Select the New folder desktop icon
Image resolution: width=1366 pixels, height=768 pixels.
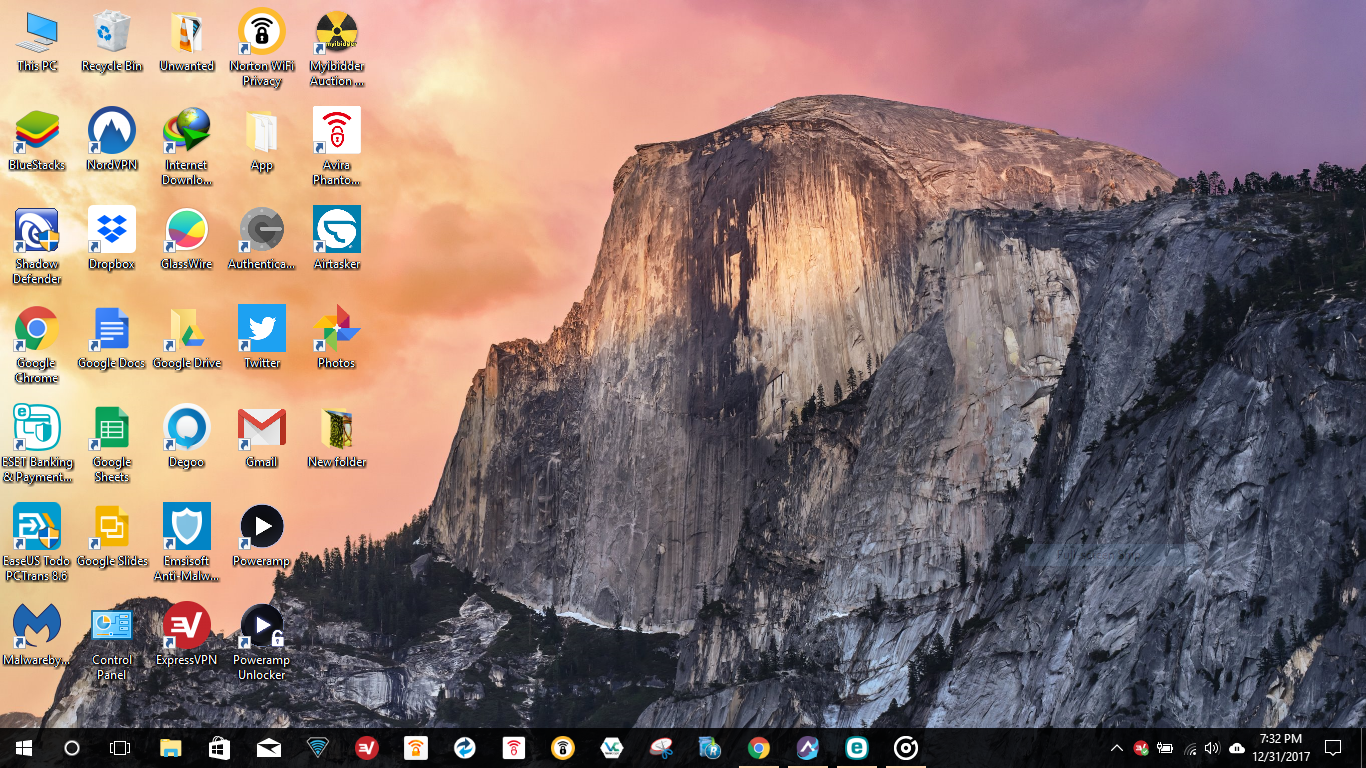pyautogui.click(x=337, y=437)
